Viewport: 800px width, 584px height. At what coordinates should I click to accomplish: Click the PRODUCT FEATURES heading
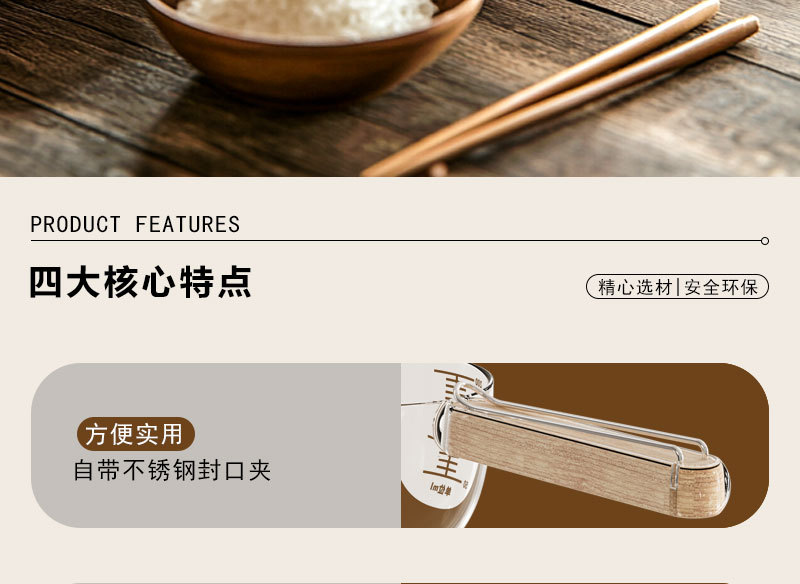(x=135, y=224)
